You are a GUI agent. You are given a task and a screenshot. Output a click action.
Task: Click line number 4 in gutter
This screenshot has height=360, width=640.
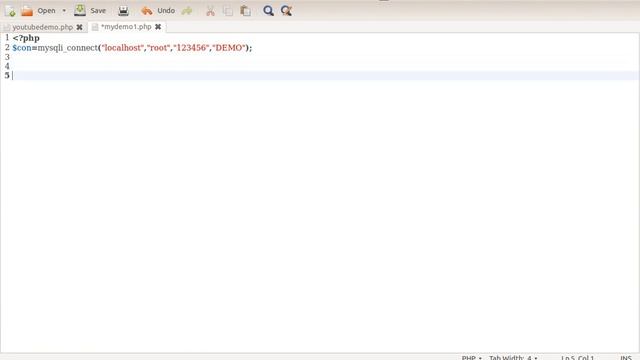pos(7,66)
